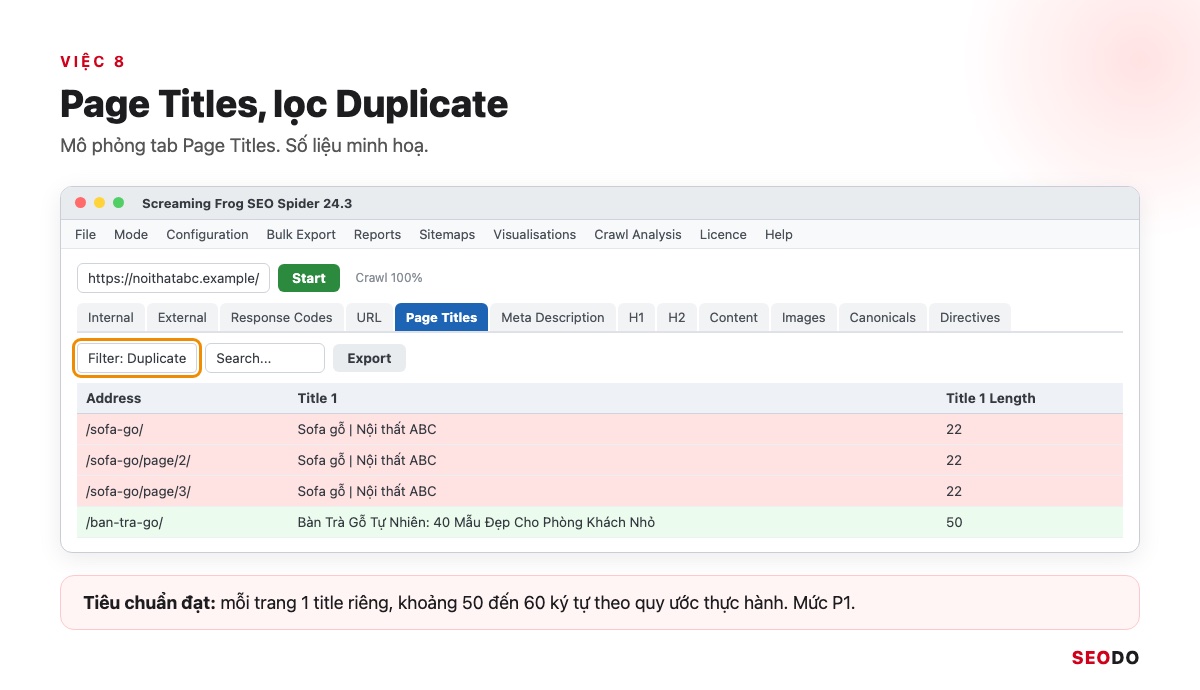Open the Licence menu
1200x690 pixels.
[723, 234]
